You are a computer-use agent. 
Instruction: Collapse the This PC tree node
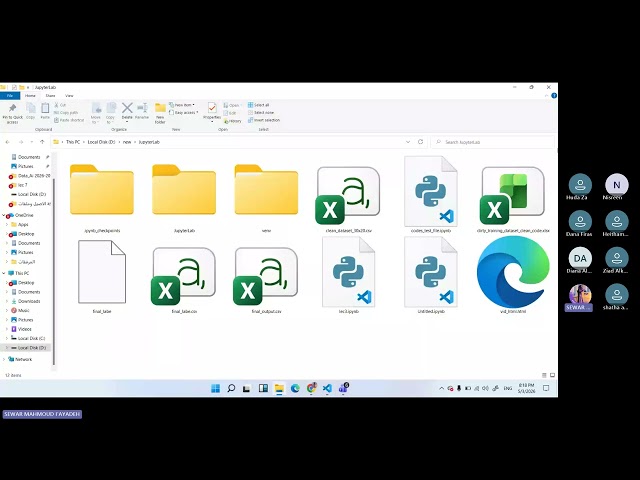[4, 273]
